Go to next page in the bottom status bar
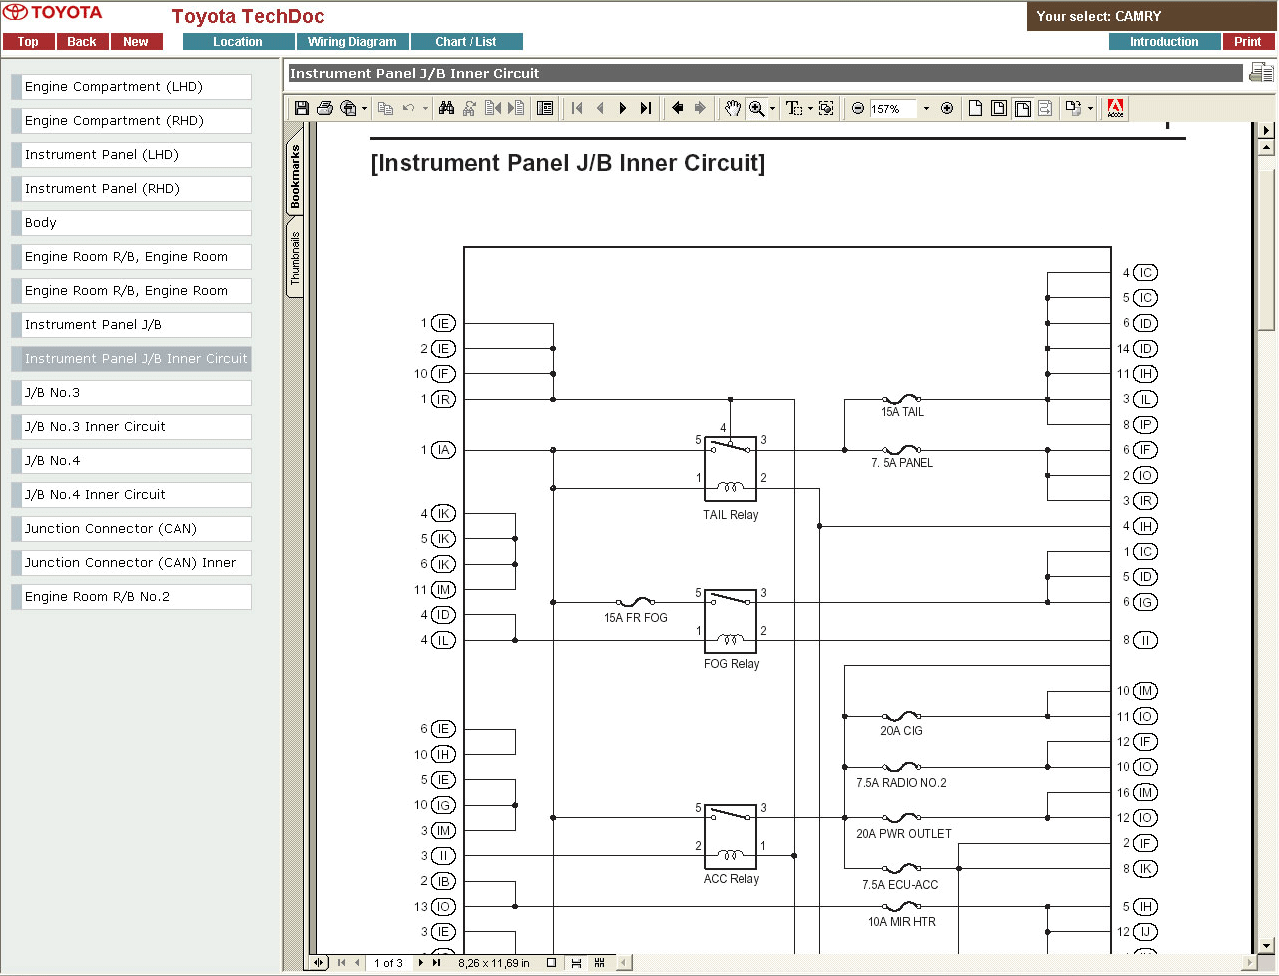This screenshot has height=976, width=1279. point(421,963)
